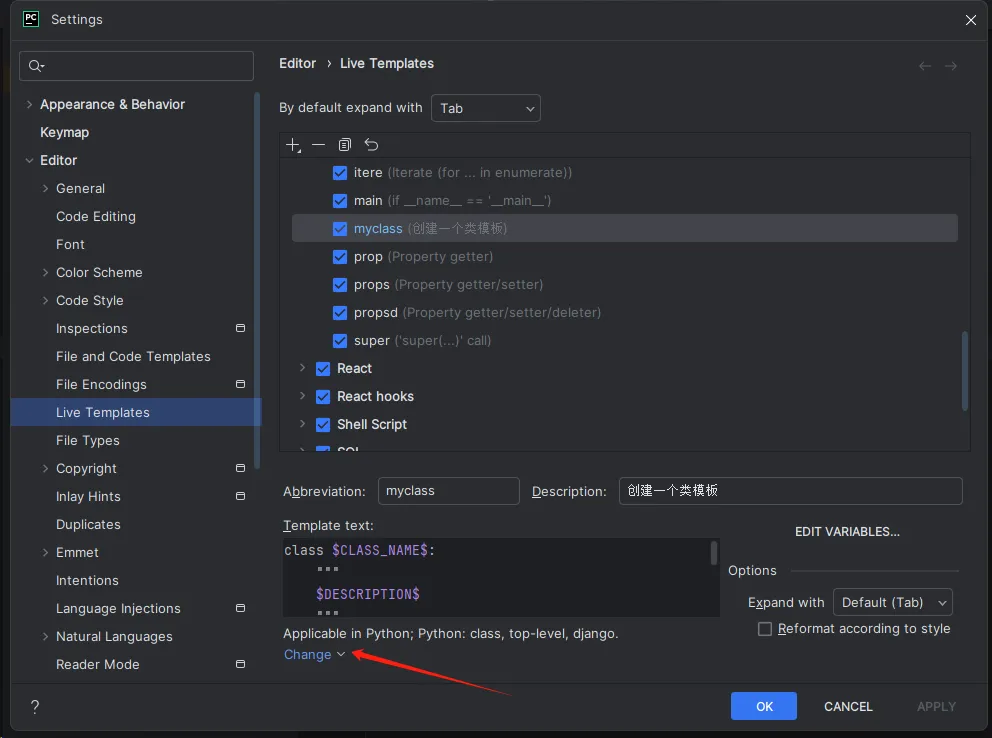Expand the General subsection

click(x=45, y=188)
